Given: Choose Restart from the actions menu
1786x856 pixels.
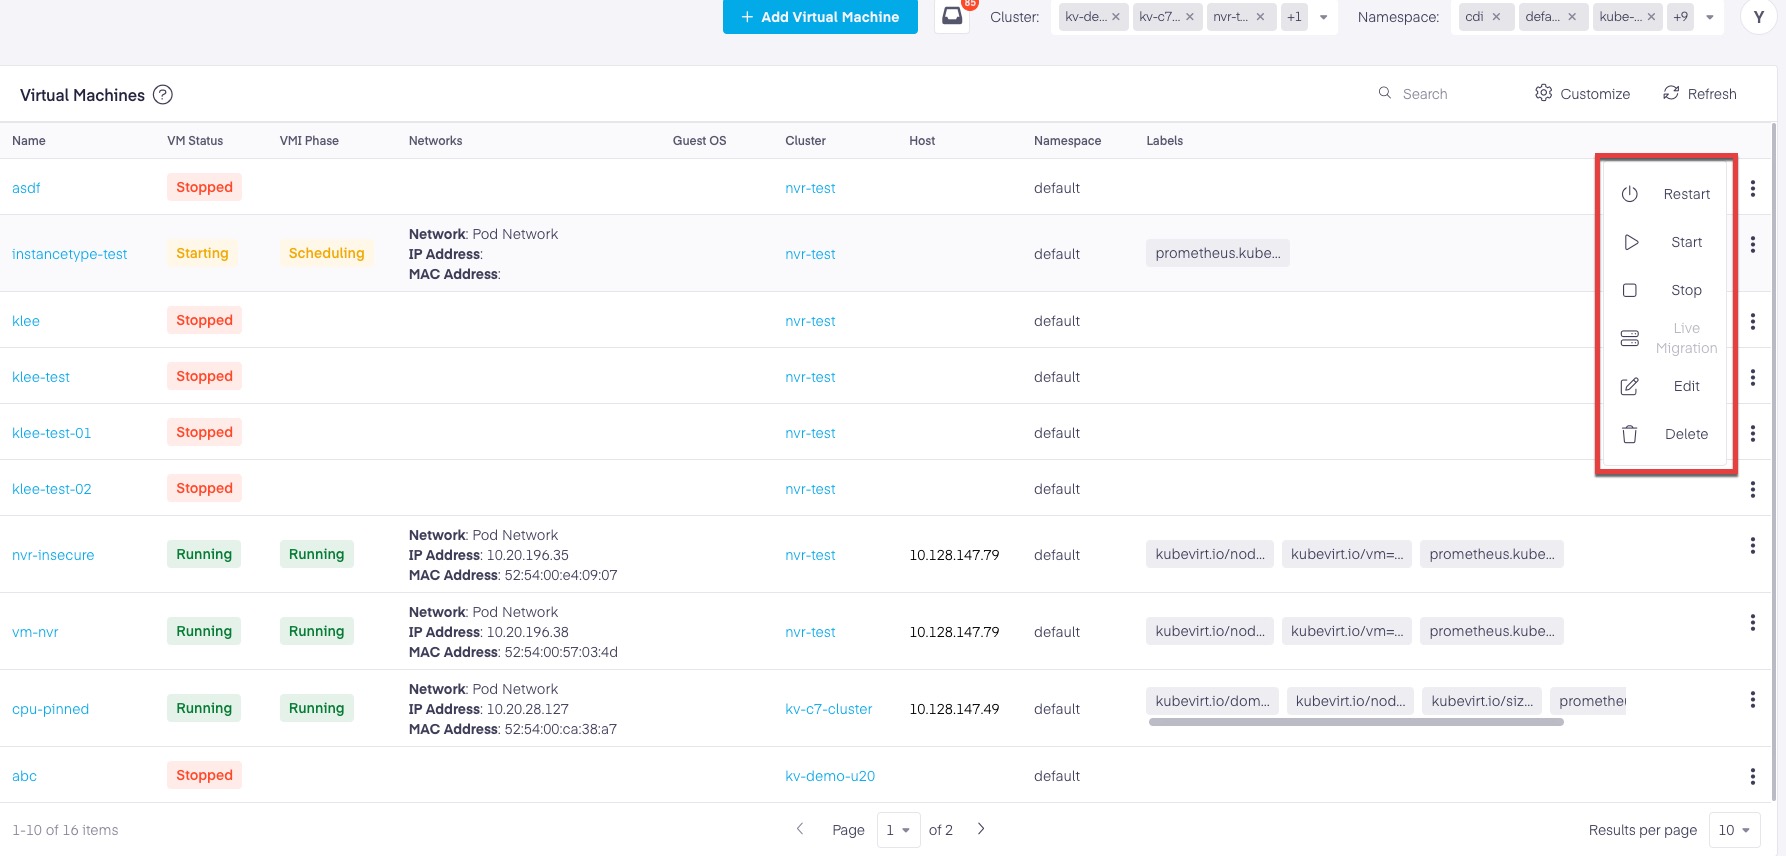Looking at the screenshot, I should coord(1686,194).
